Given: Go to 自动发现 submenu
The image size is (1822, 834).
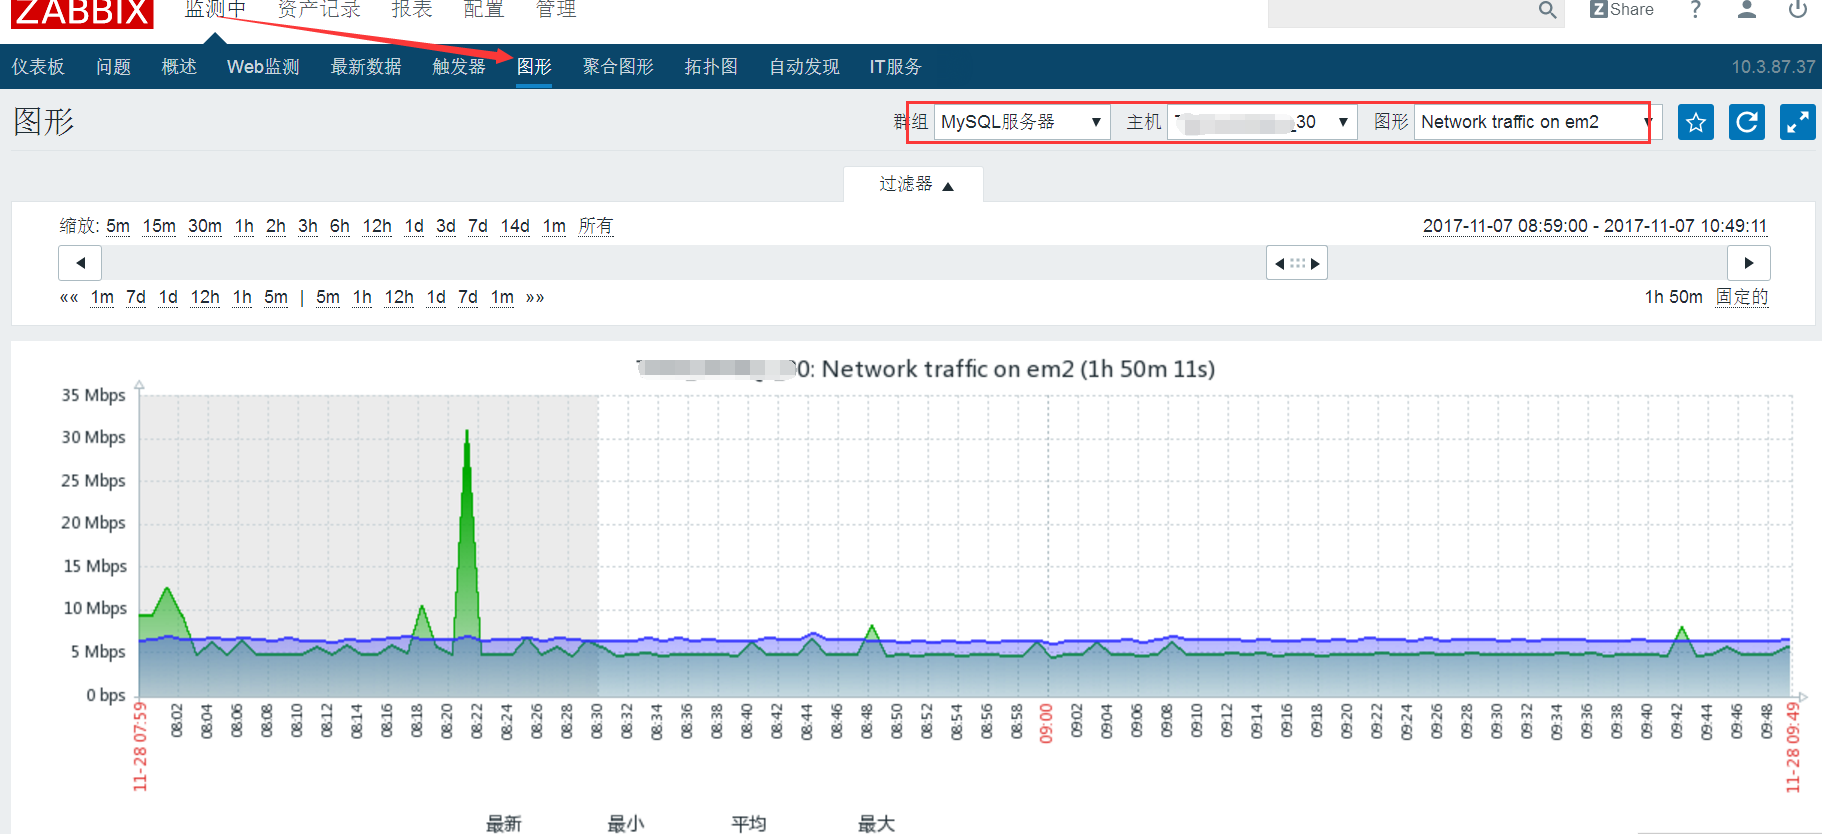Looking at the screenshot, I should click(804, 67).
